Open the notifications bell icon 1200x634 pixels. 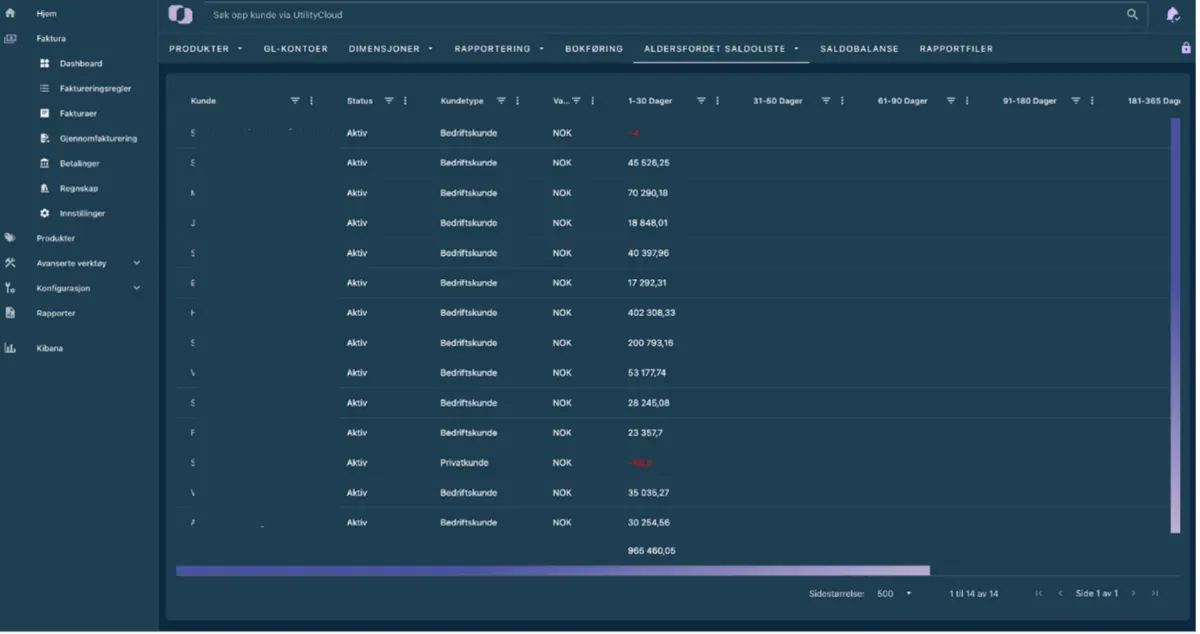coord(1173,15)
